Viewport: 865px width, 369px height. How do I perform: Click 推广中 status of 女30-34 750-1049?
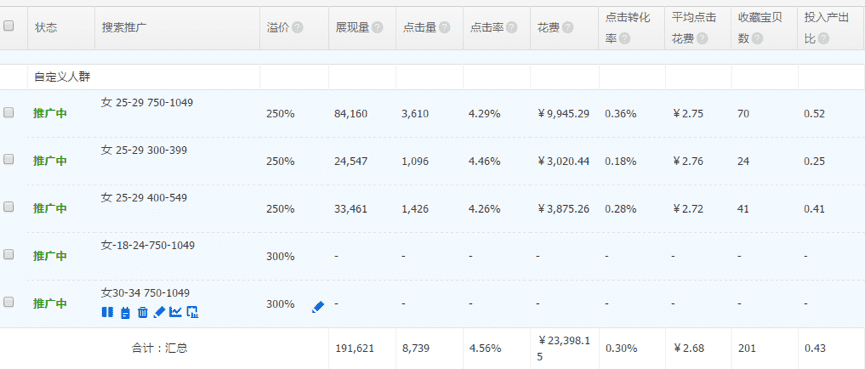click(x=50, y=304)
